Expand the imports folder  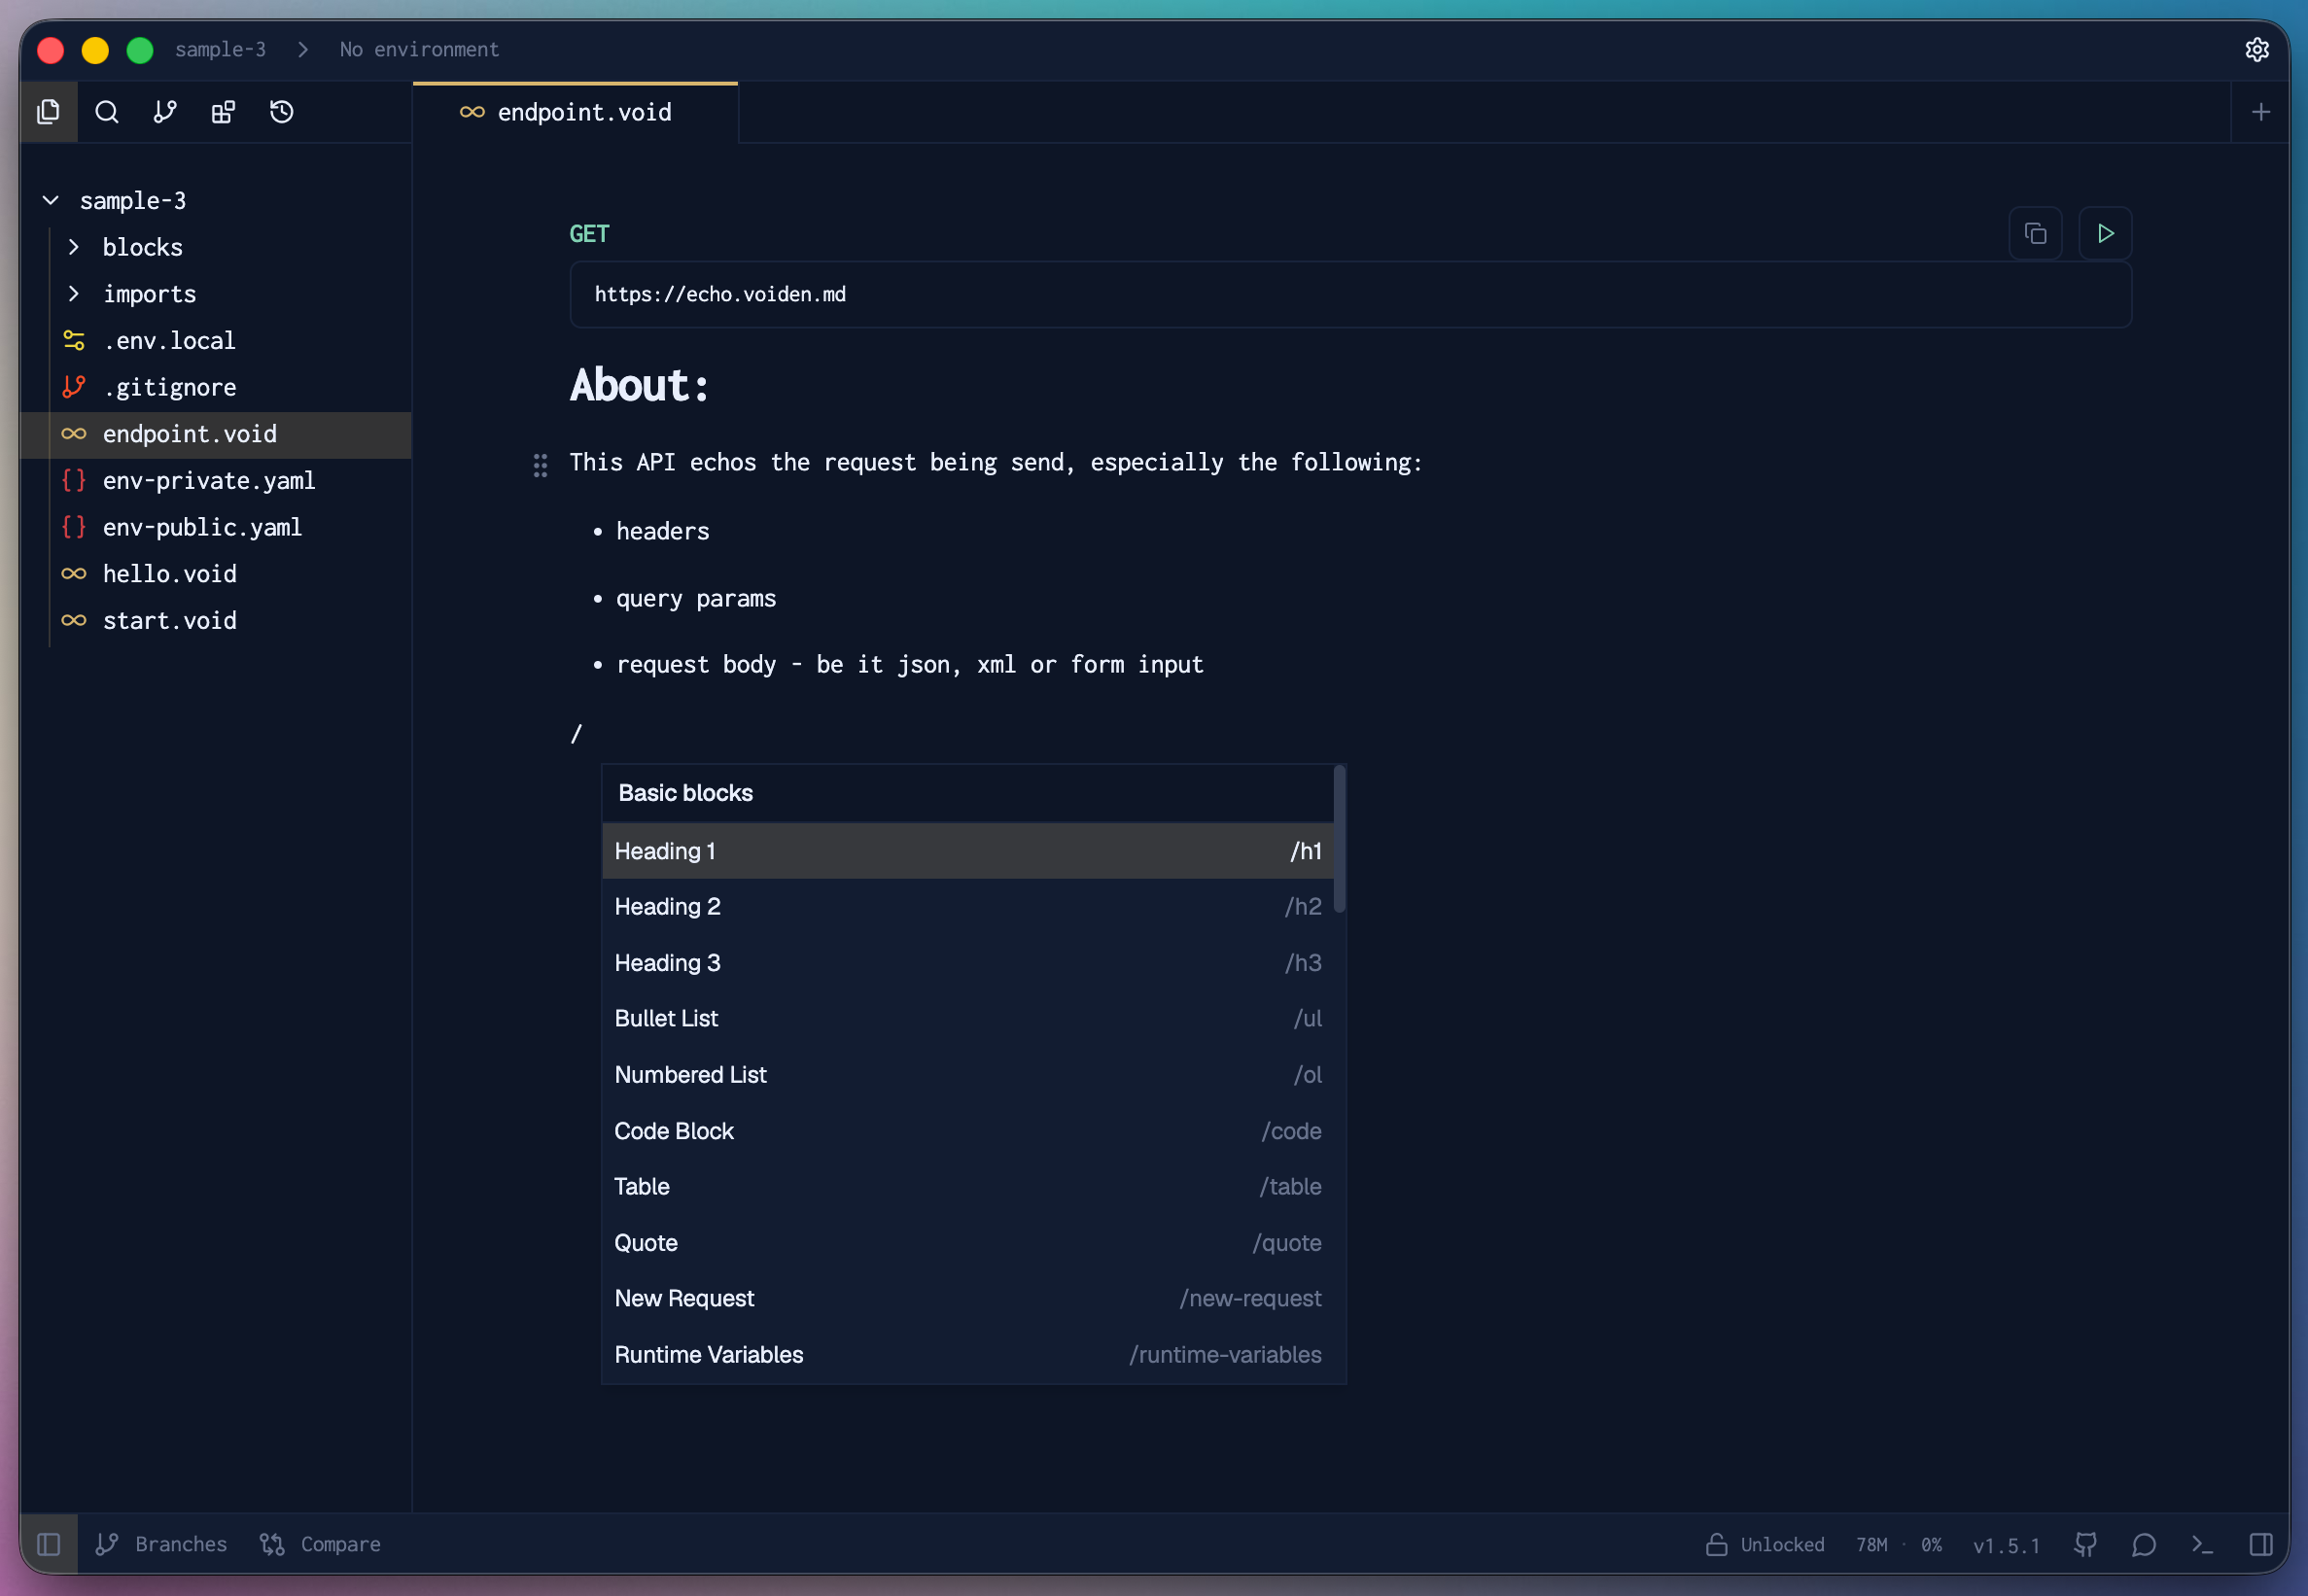coord(216,294)
